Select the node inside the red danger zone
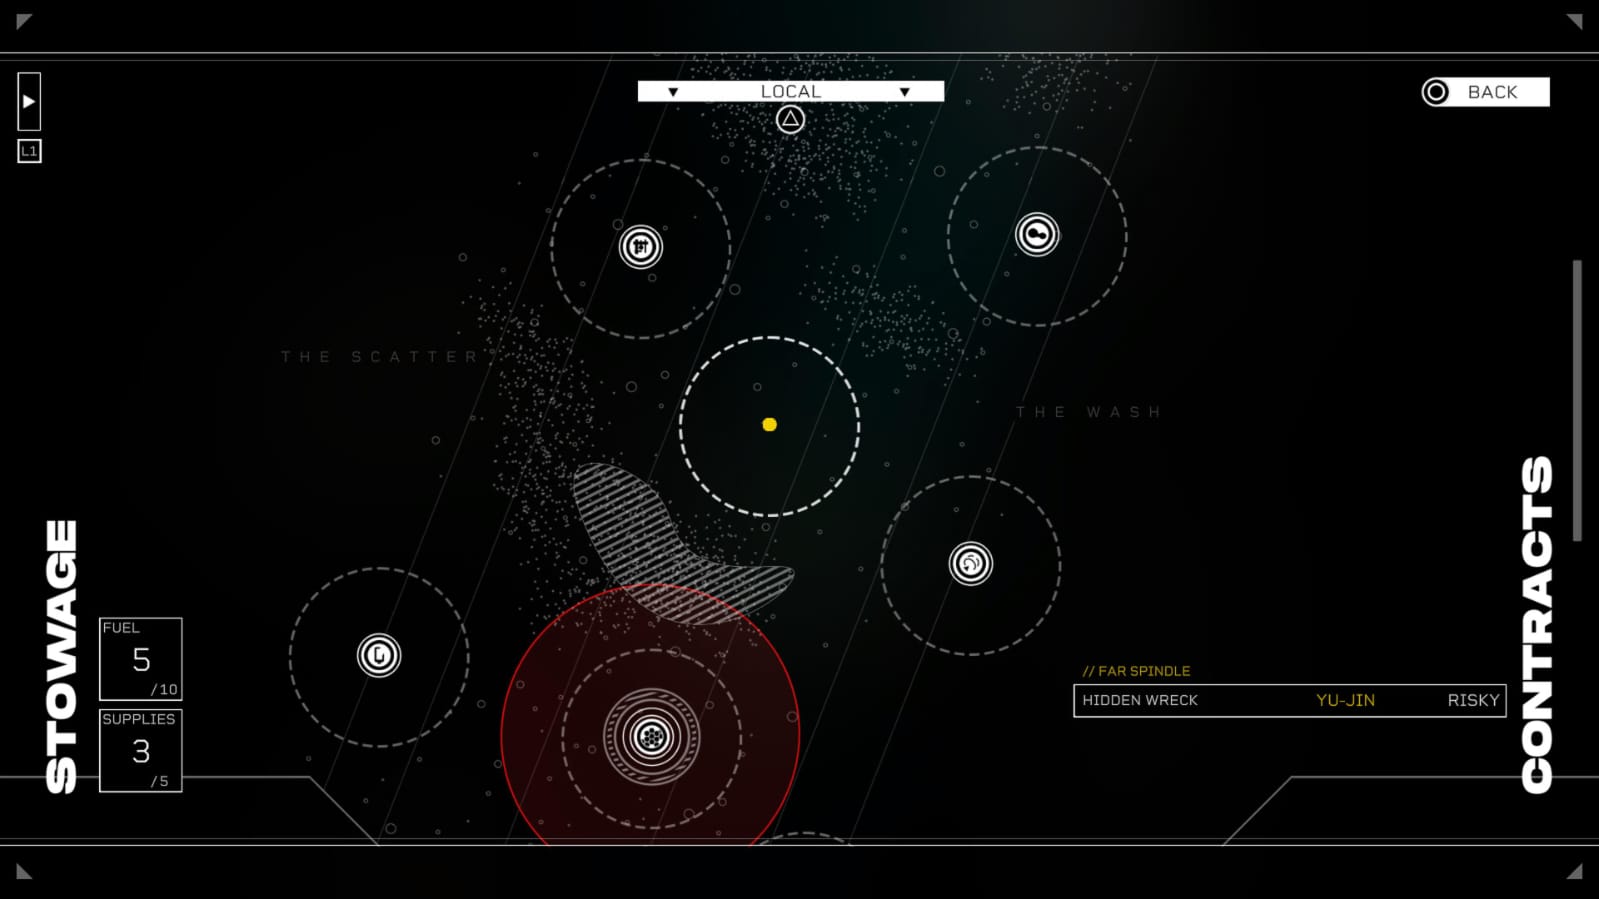Screen dimensions: 1599x899 click(652, 738)
